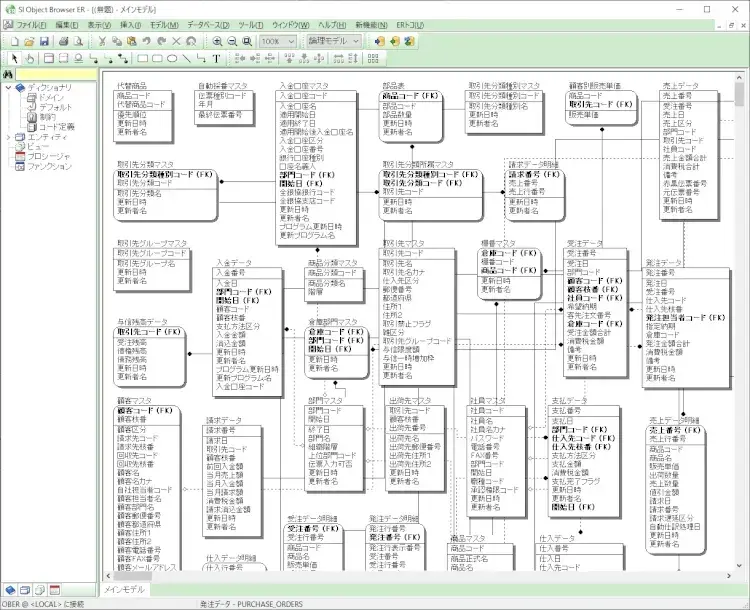Select the hand pan tool
Image resolution: width=750 pixels, height=610 pixels.
30,59
